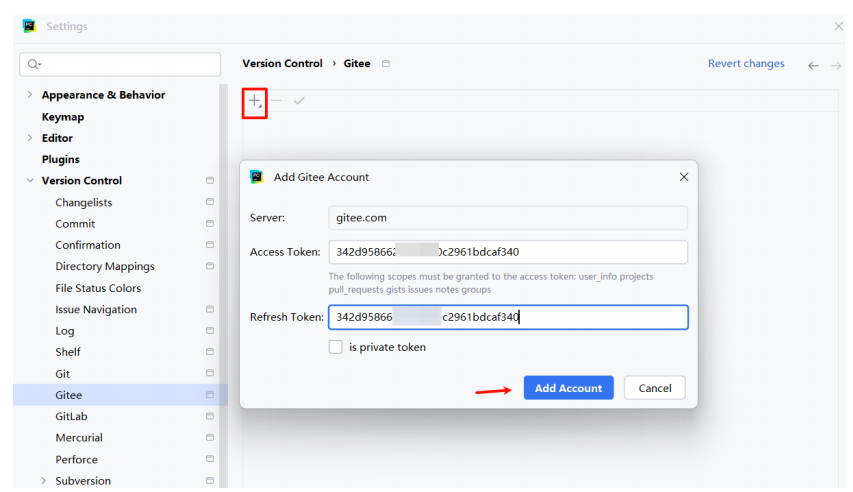Open the Git settings page
This screenshot has height=492, width=853.
pyautogui.click(x=63, y=374)
